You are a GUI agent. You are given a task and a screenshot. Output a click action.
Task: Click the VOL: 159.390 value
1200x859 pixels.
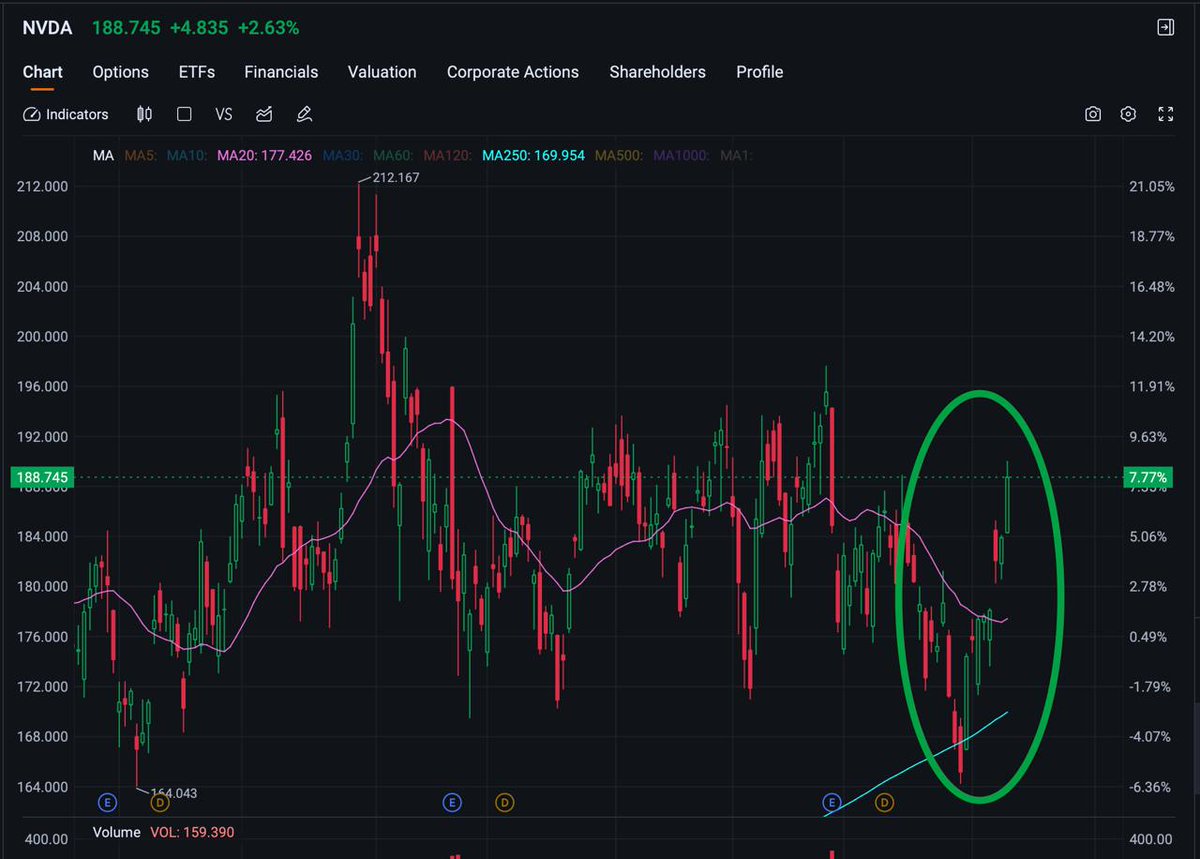[x=192, y=832]
